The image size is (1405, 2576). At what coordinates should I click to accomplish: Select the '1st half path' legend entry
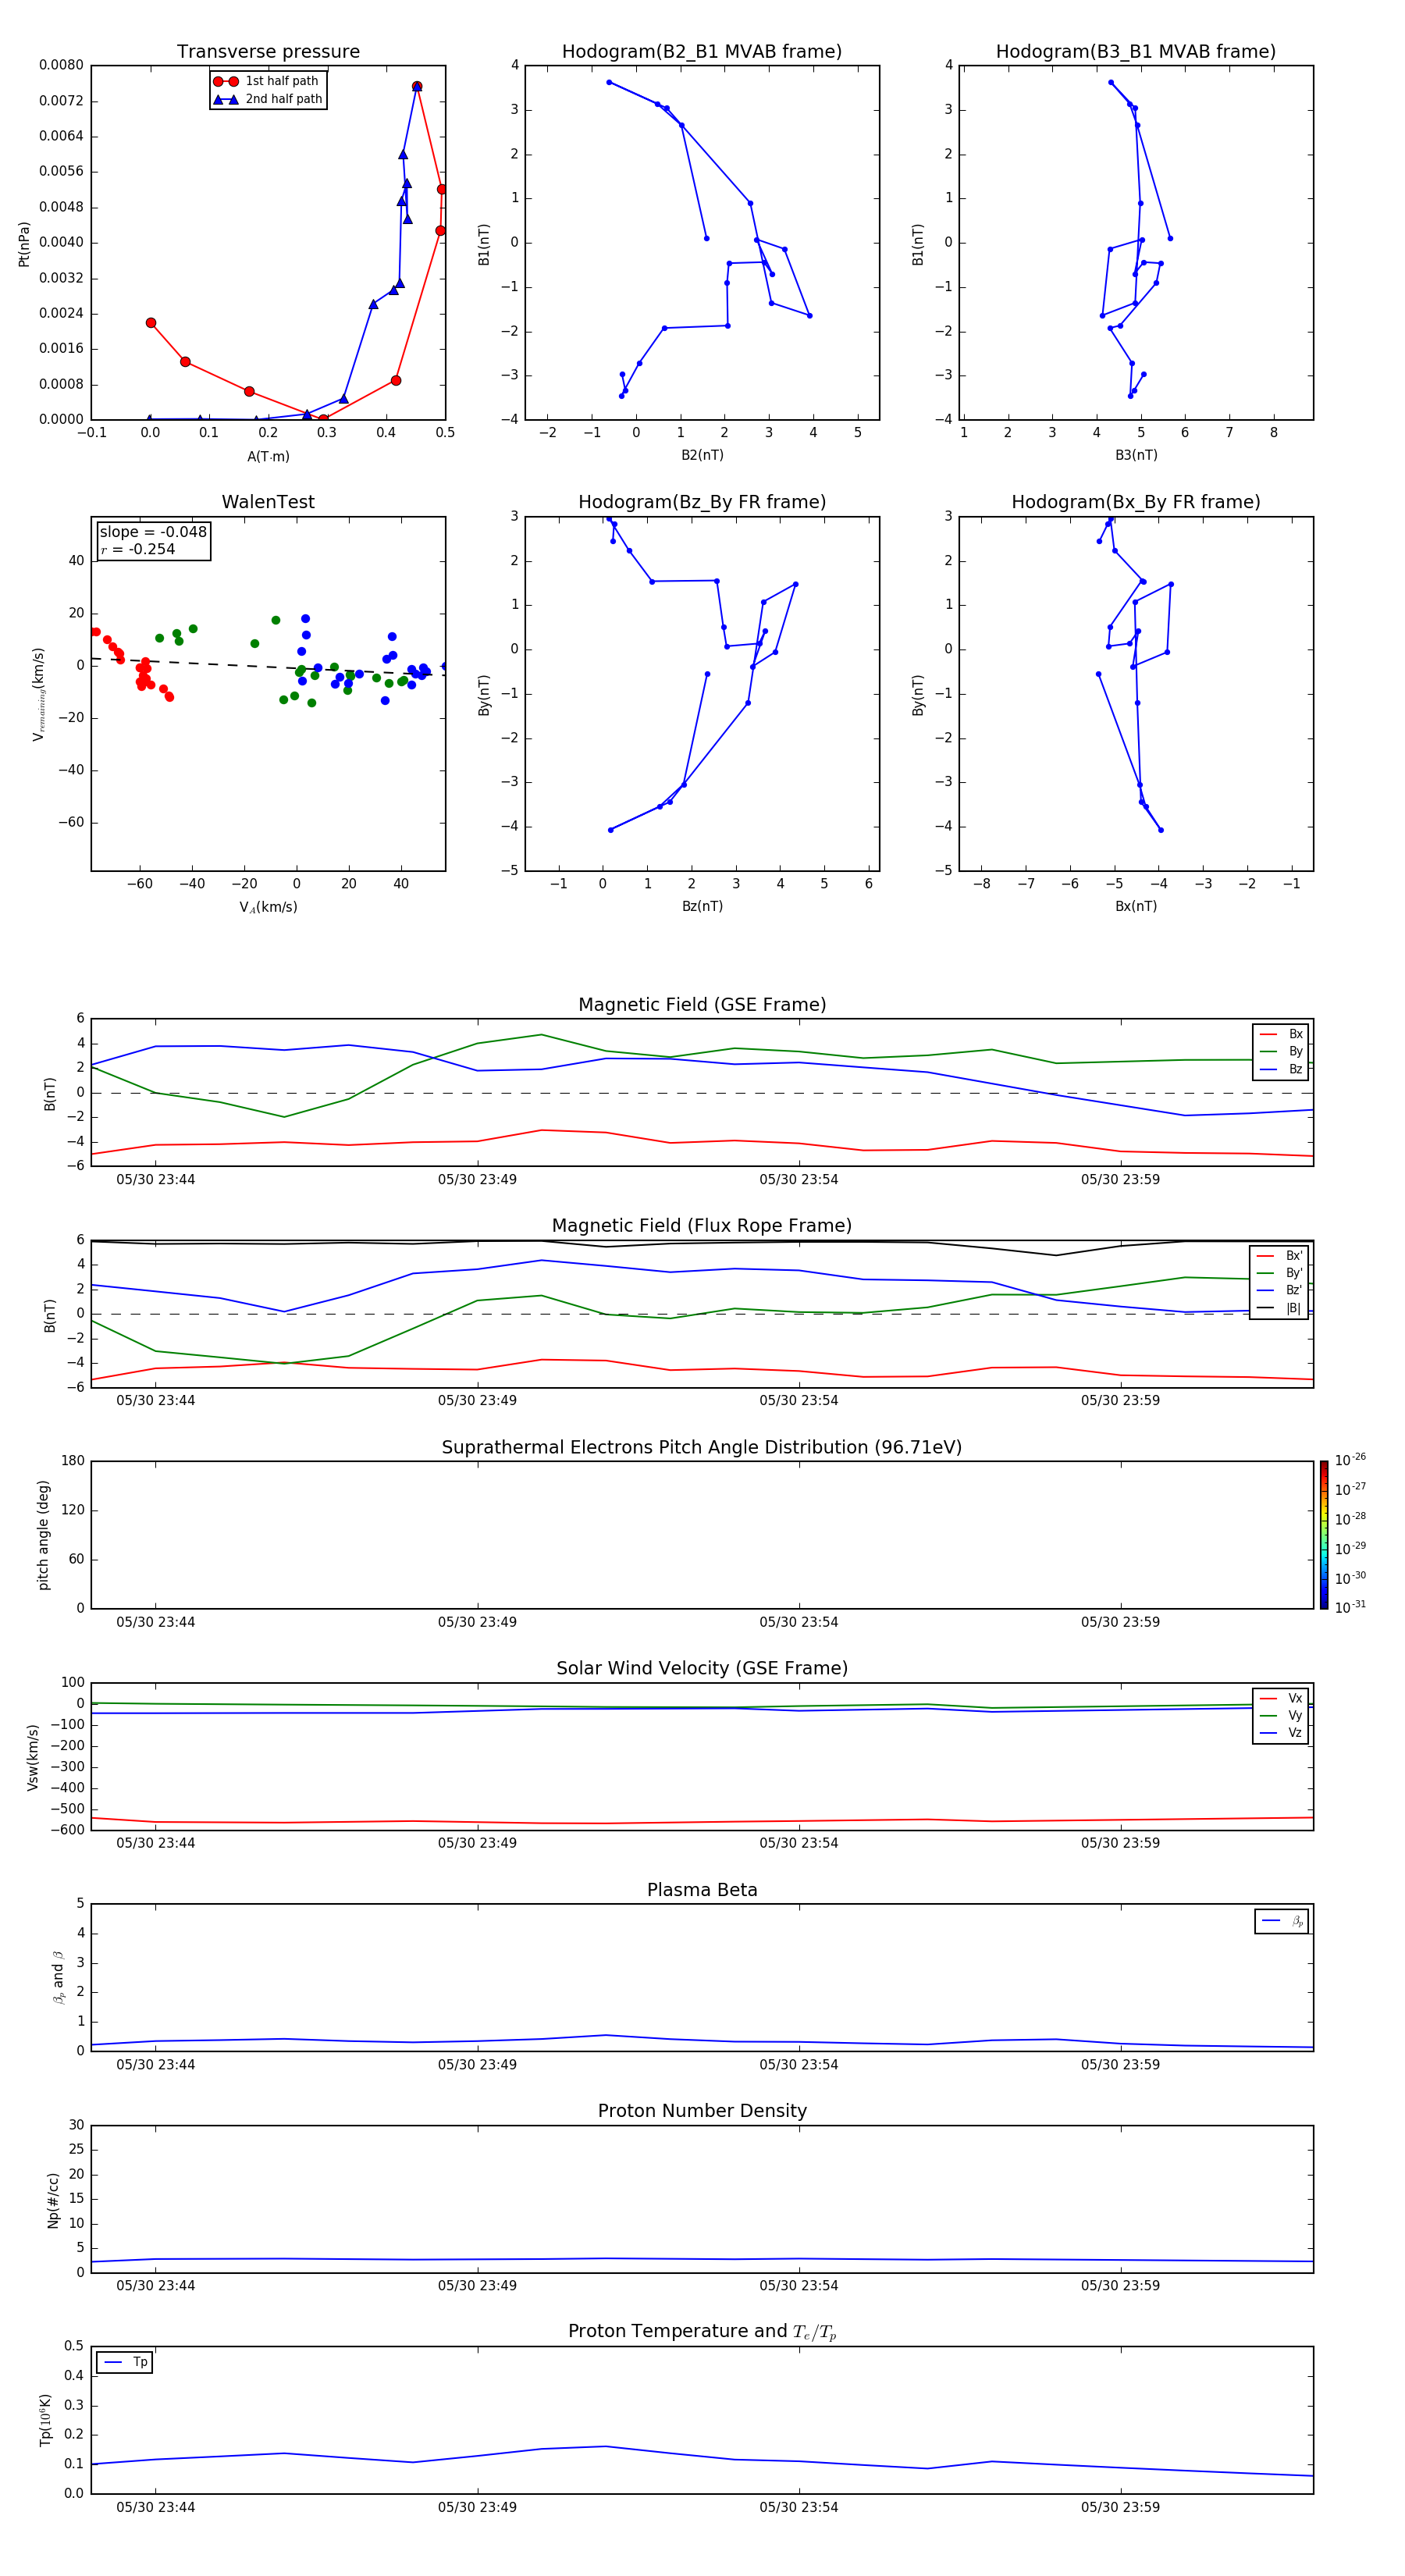point(268,81)
